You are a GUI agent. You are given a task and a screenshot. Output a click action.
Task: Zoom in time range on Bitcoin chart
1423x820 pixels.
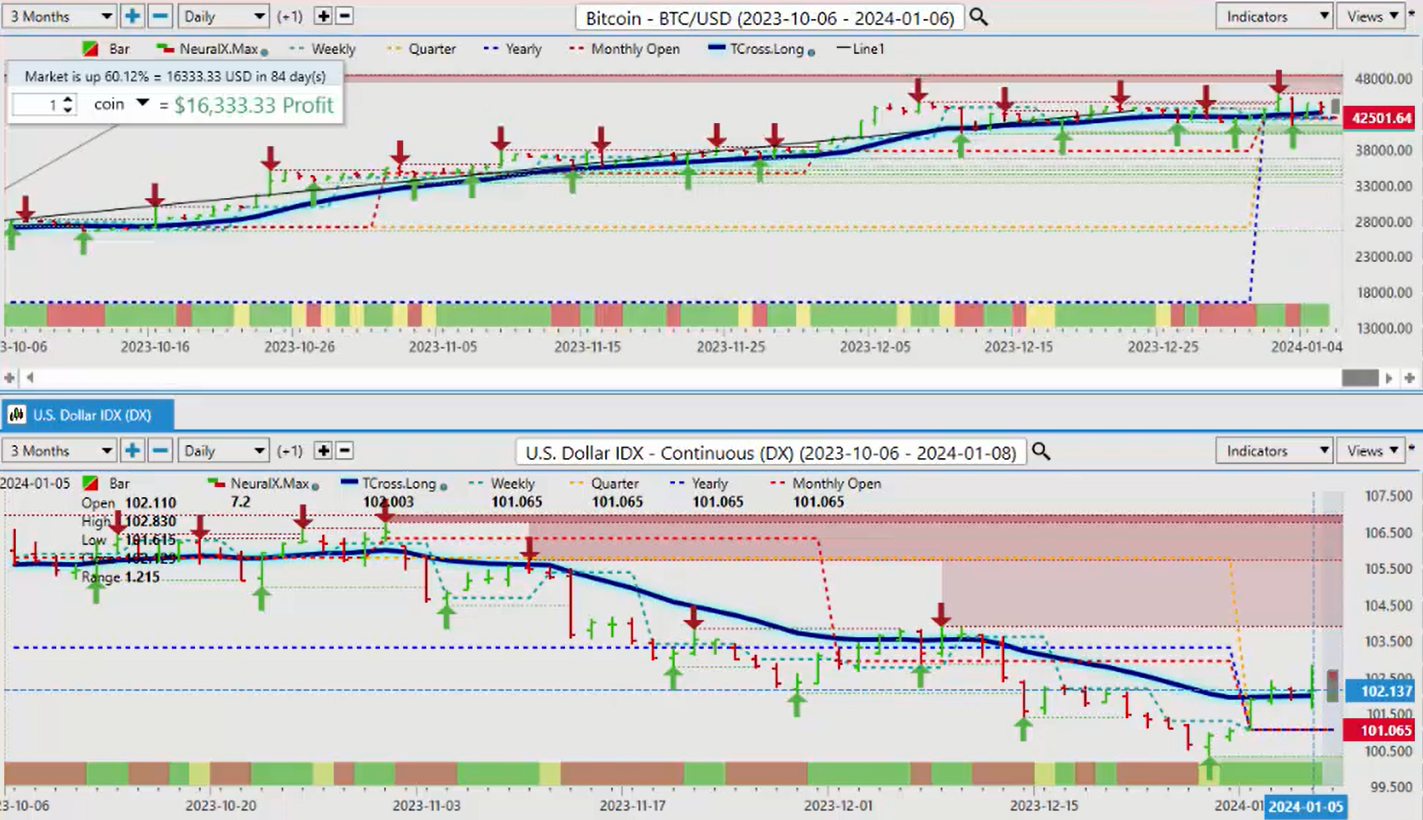[133, 16]
